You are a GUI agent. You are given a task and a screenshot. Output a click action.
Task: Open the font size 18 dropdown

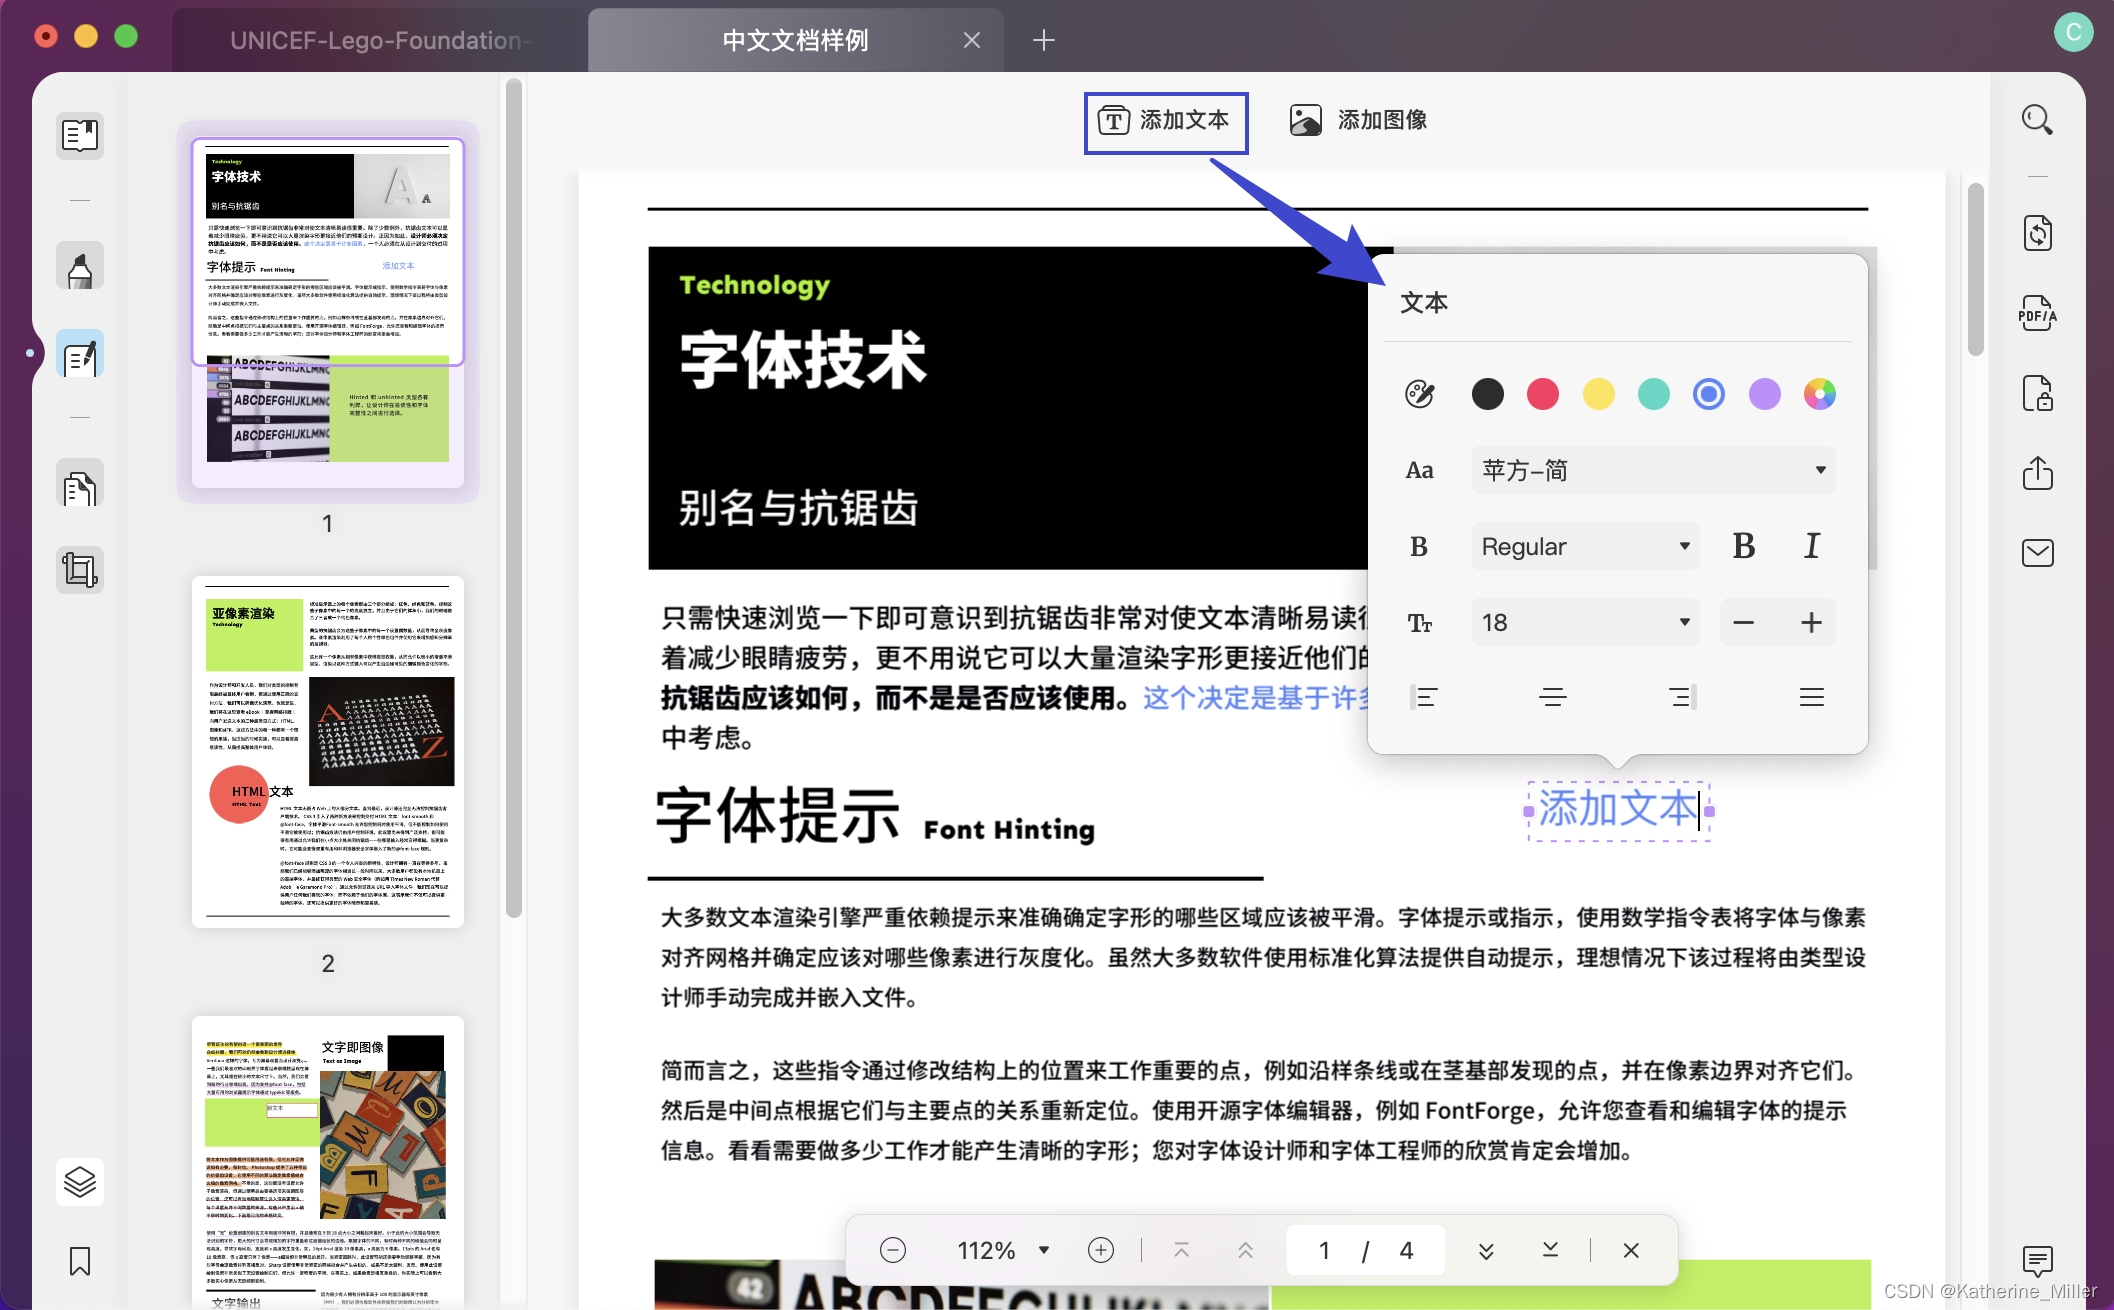(x=1585, y=622)
